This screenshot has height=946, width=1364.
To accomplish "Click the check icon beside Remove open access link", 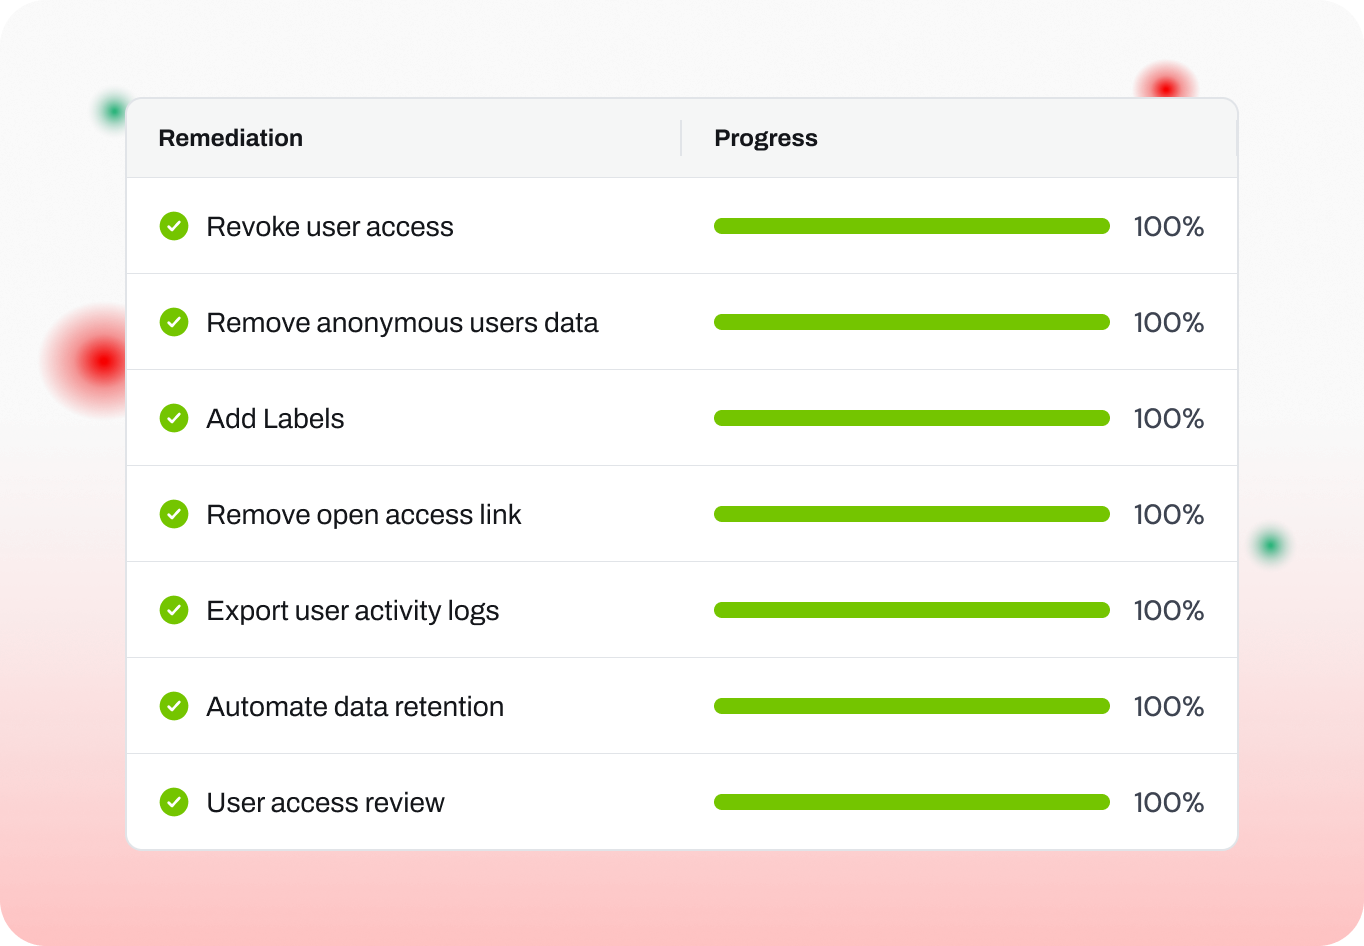I will click(174, 514).
